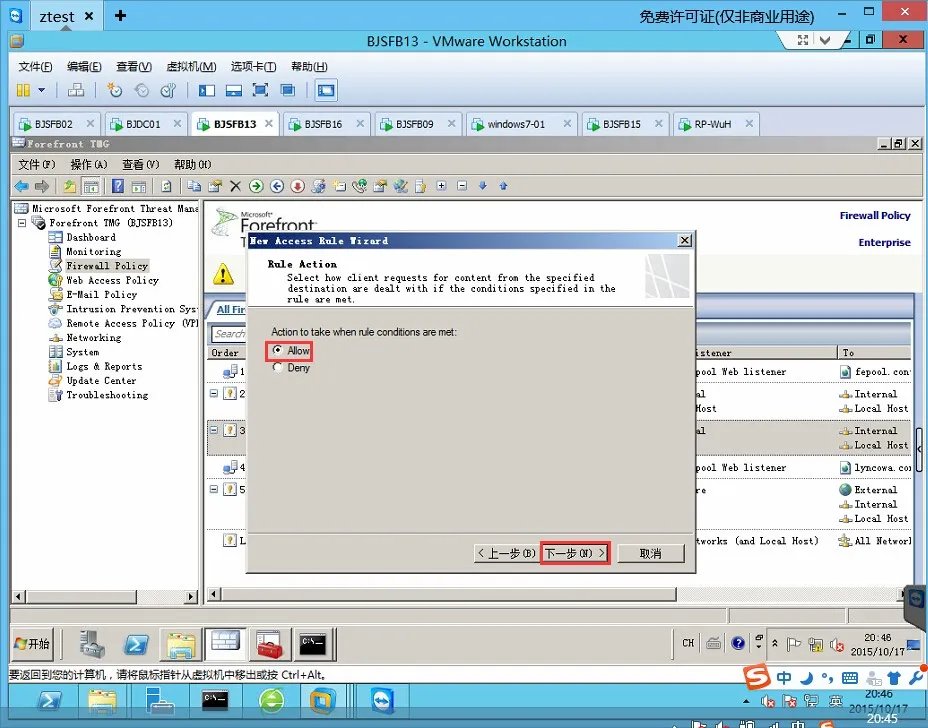The height and width of the screenshot is (728, 928).
Task: Close the New Access Rule Wizard dialog
Action: (684, 240)
